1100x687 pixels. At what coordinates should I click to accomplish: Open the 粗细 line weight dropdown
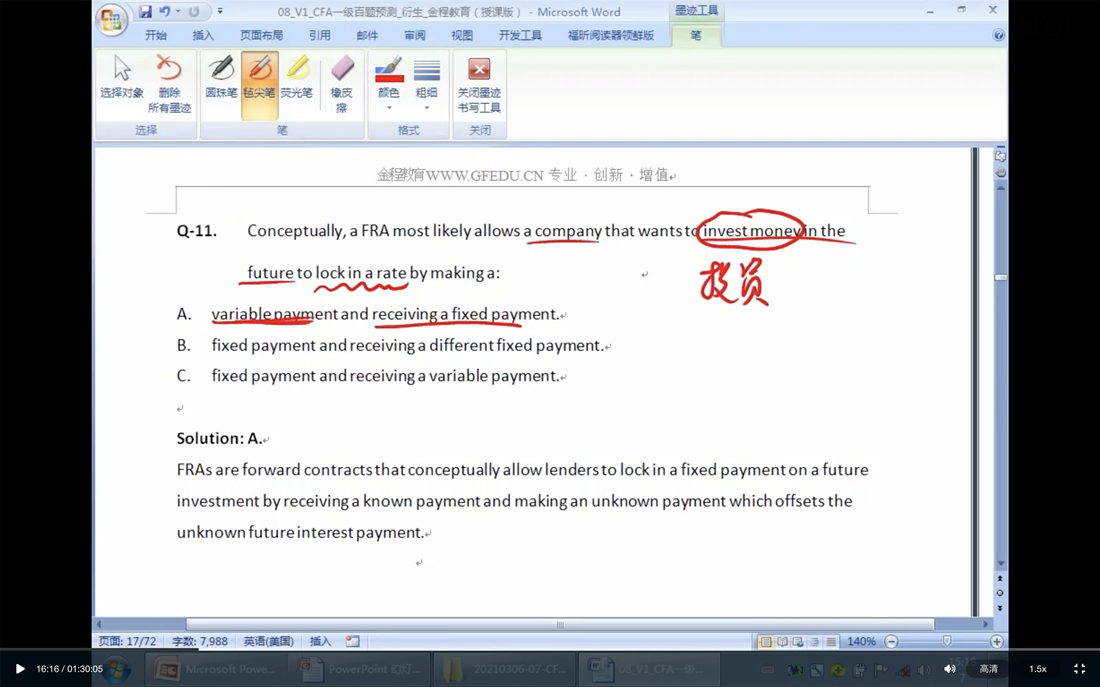pyautogui.click(x=427, y=84)
